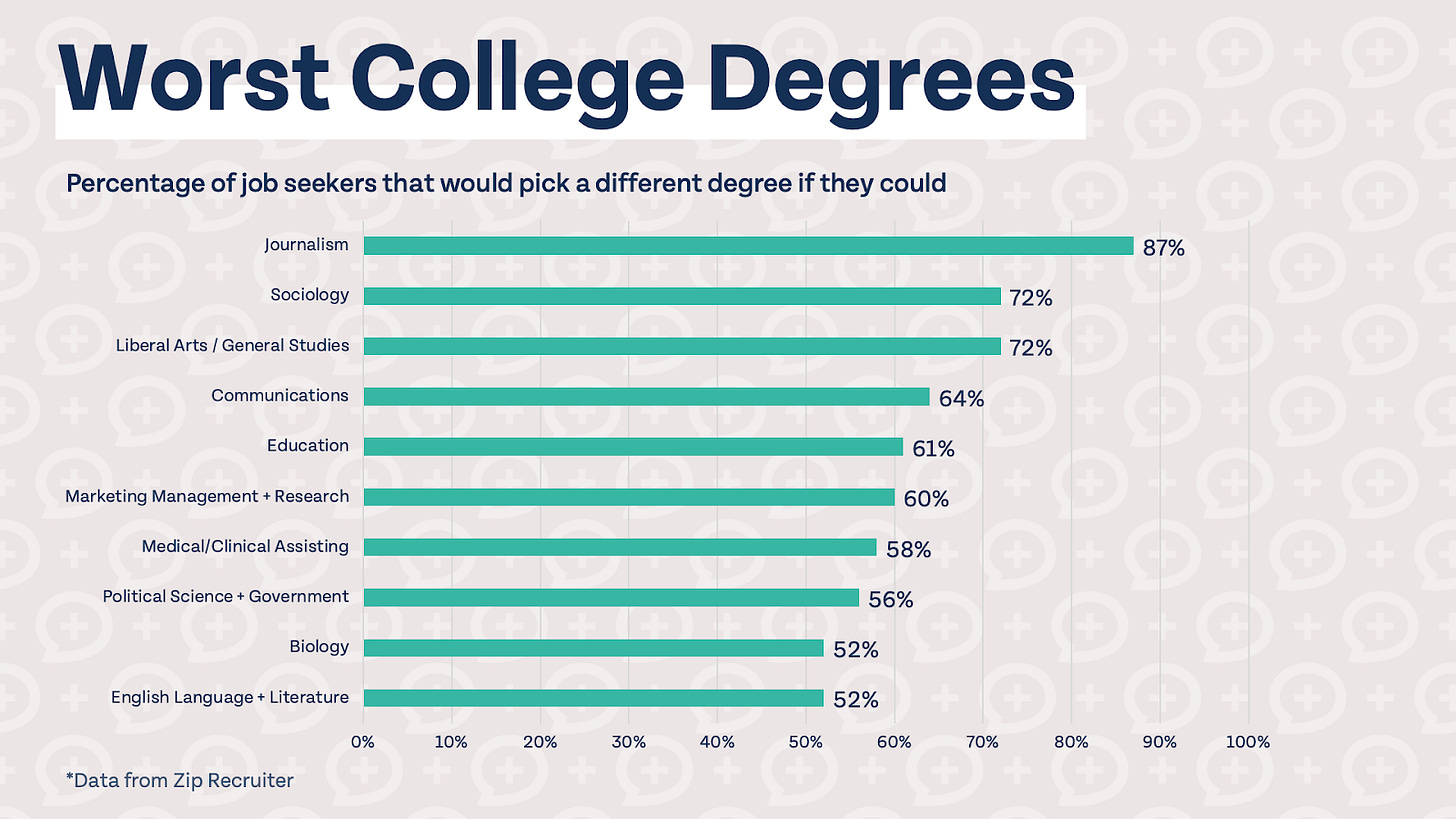The height and width of the screenshot is (819, 1456).
Task: Click the 'Worst College Degrees' title
Action: (569, 85)
